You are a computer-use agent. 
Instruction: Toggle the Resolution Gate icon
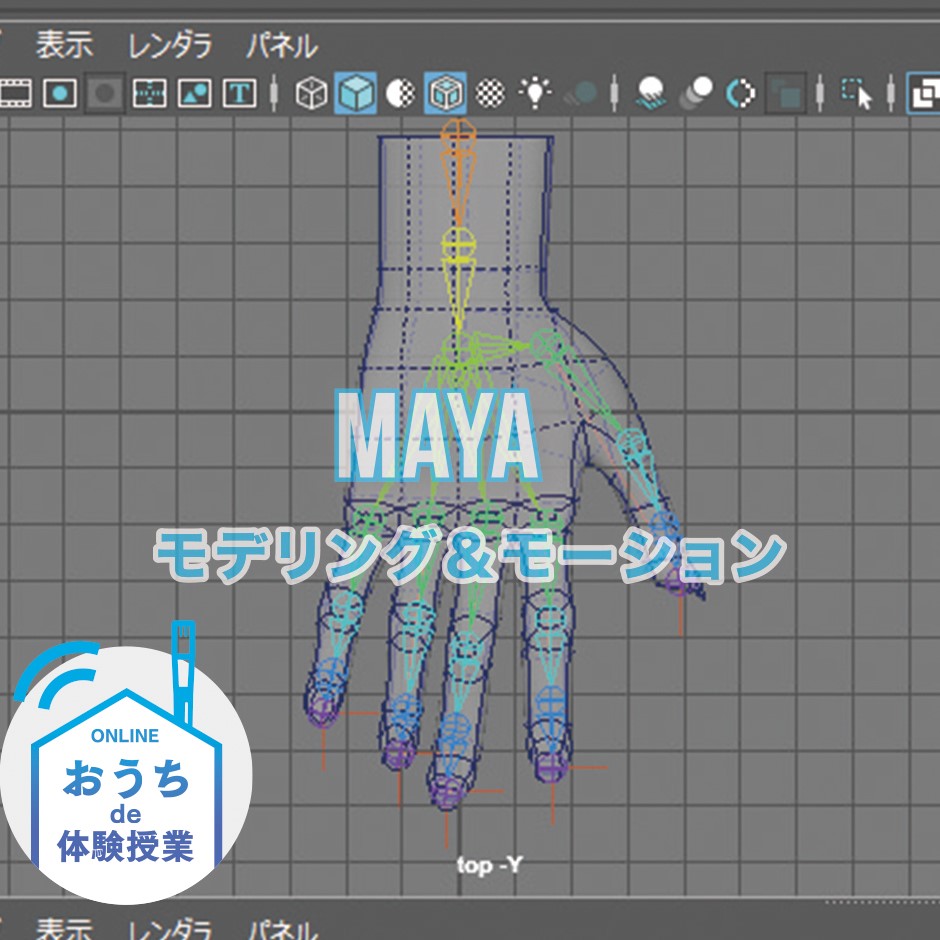point(60,94)
